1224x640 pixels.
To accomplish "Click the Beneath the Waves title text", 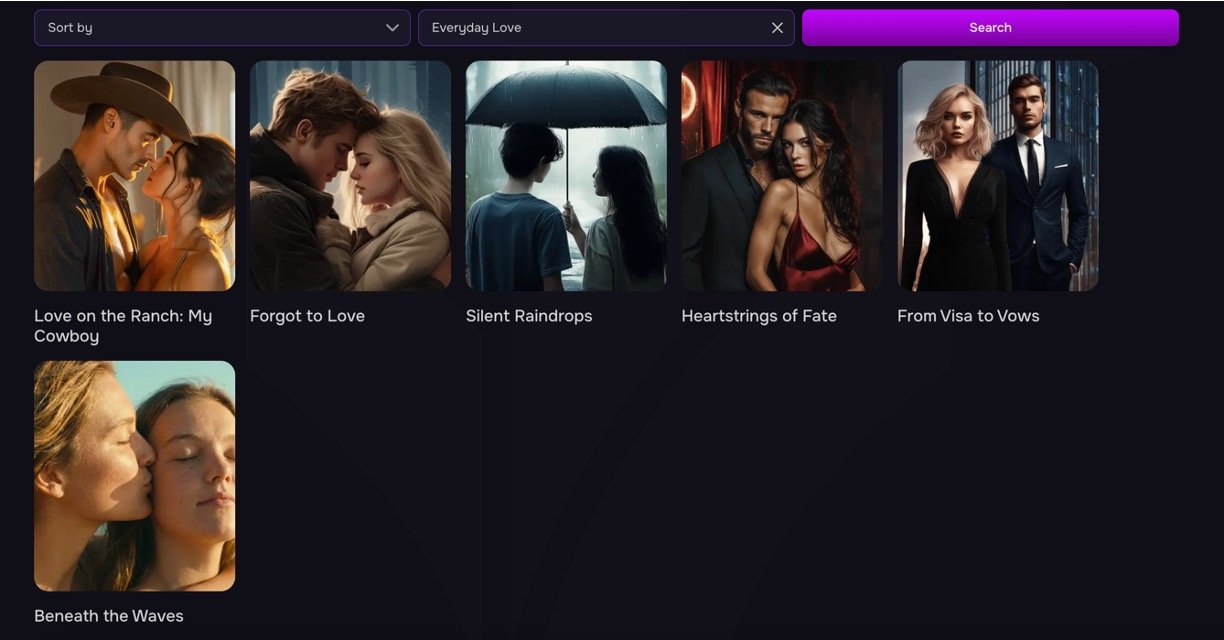I will click(x=109, y=616).
